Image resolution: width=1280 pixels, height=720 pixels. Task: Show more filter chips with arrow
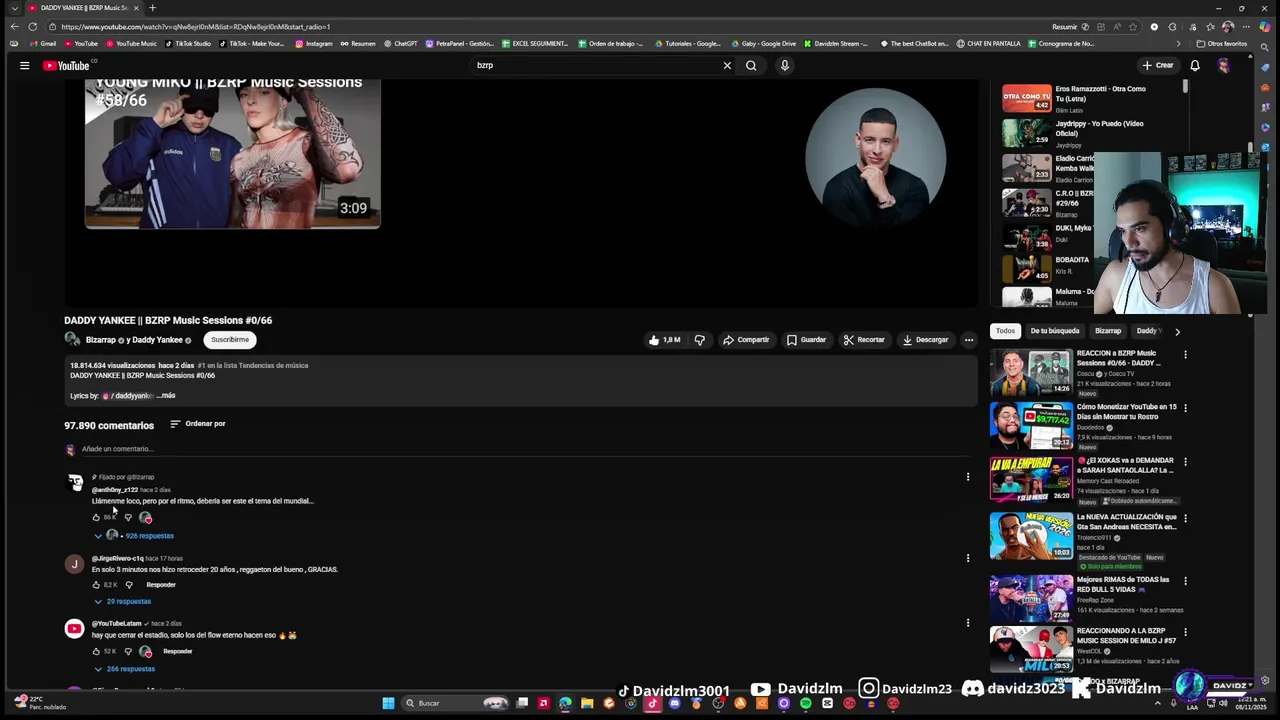pos(1177,332)
